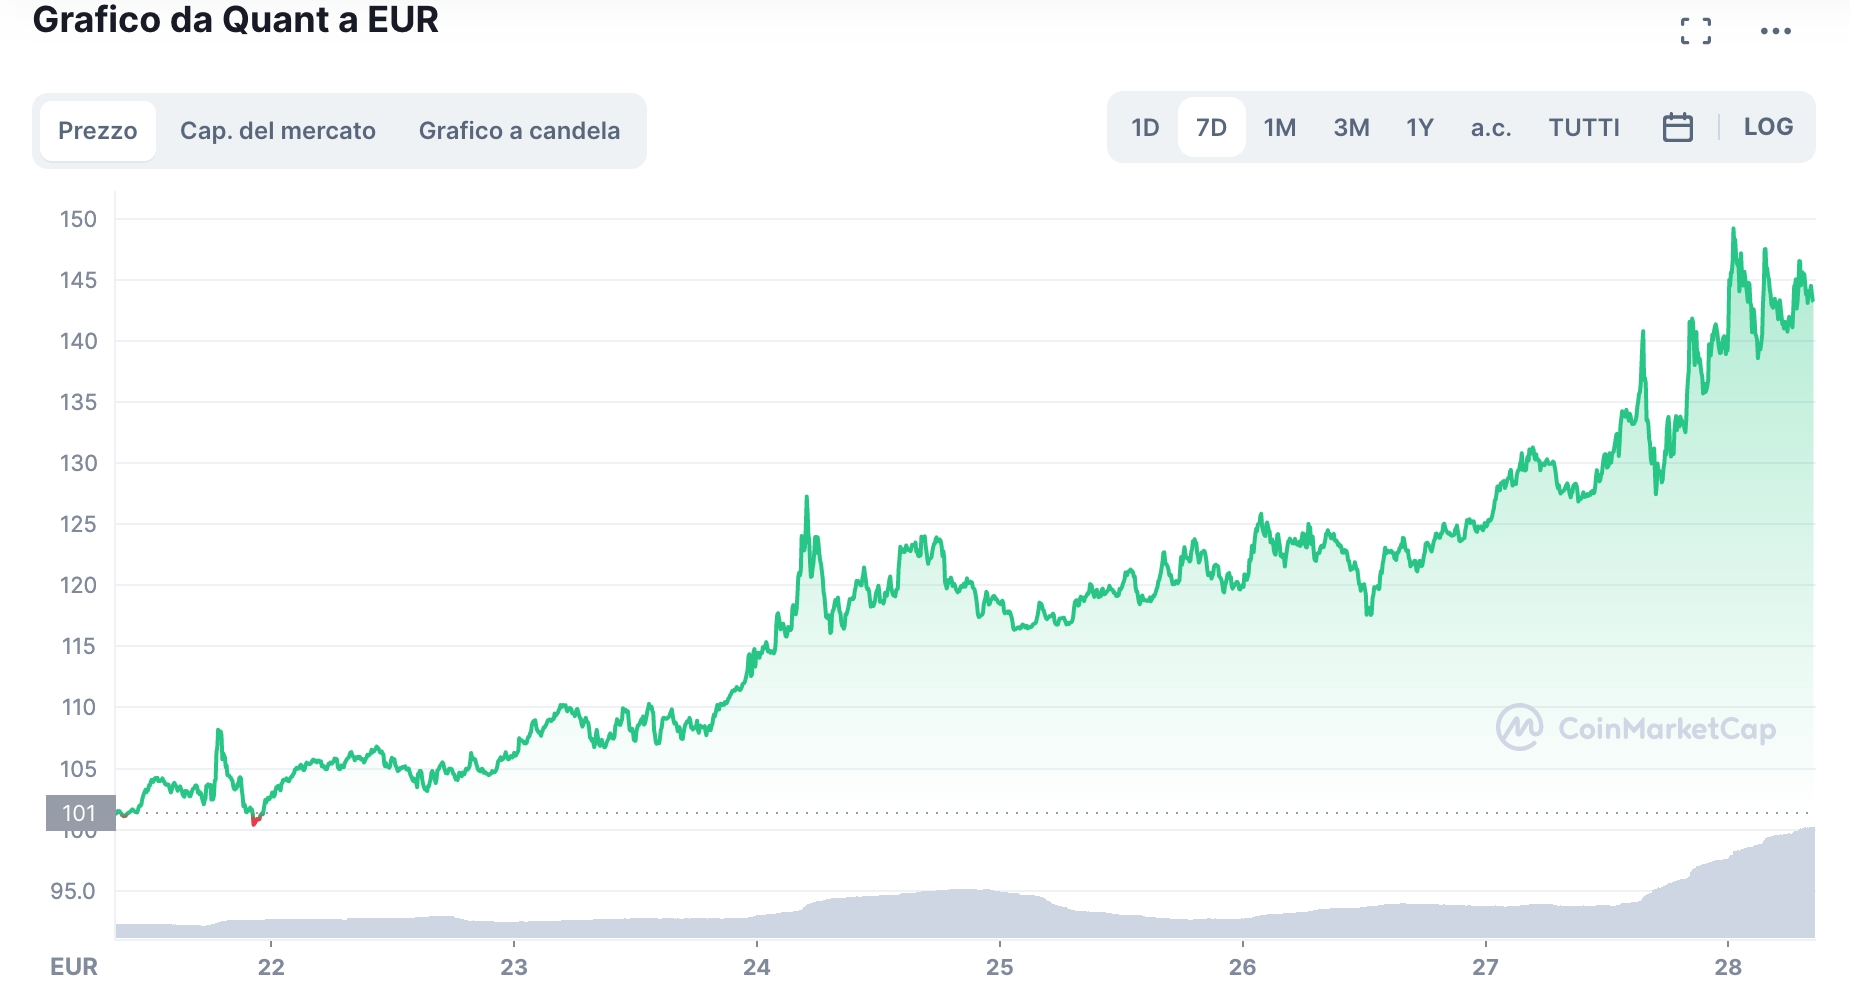Click date label 22 on x-axis
1850x984 pixels.
click(x=271, y=967)
